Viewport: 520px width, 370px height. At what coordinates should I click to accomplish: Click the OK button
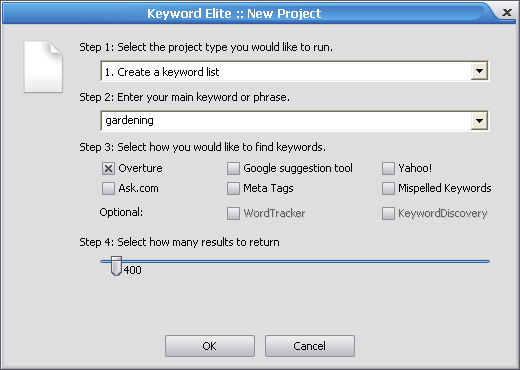click(210, 346)
